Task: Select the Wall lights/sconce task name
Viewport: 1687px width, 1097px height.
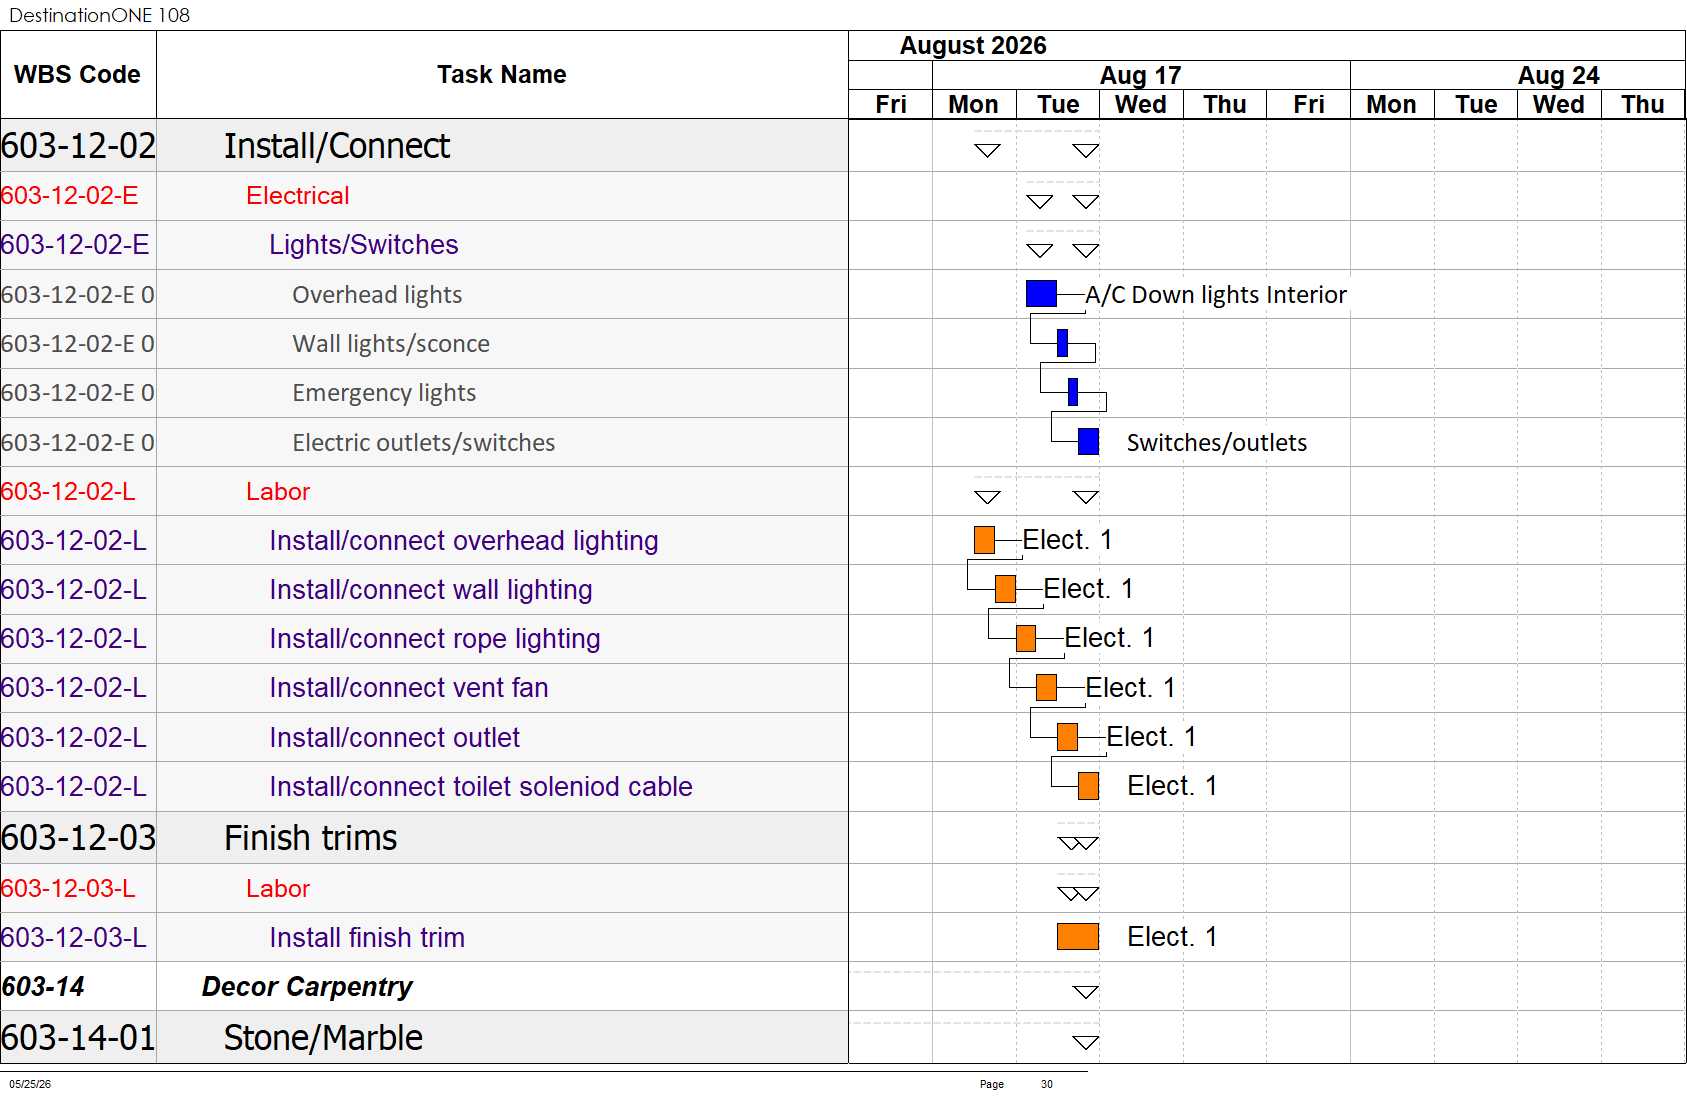Action: point(391,344)
